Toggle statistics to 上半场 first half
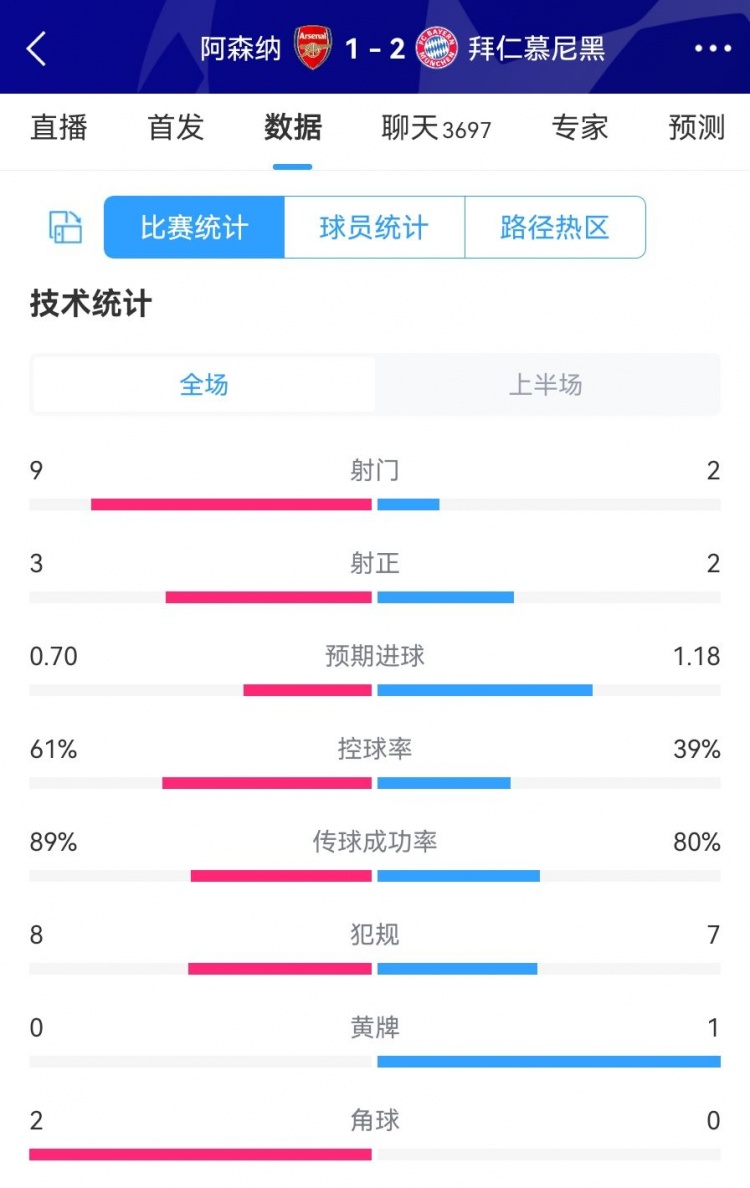 546,385
